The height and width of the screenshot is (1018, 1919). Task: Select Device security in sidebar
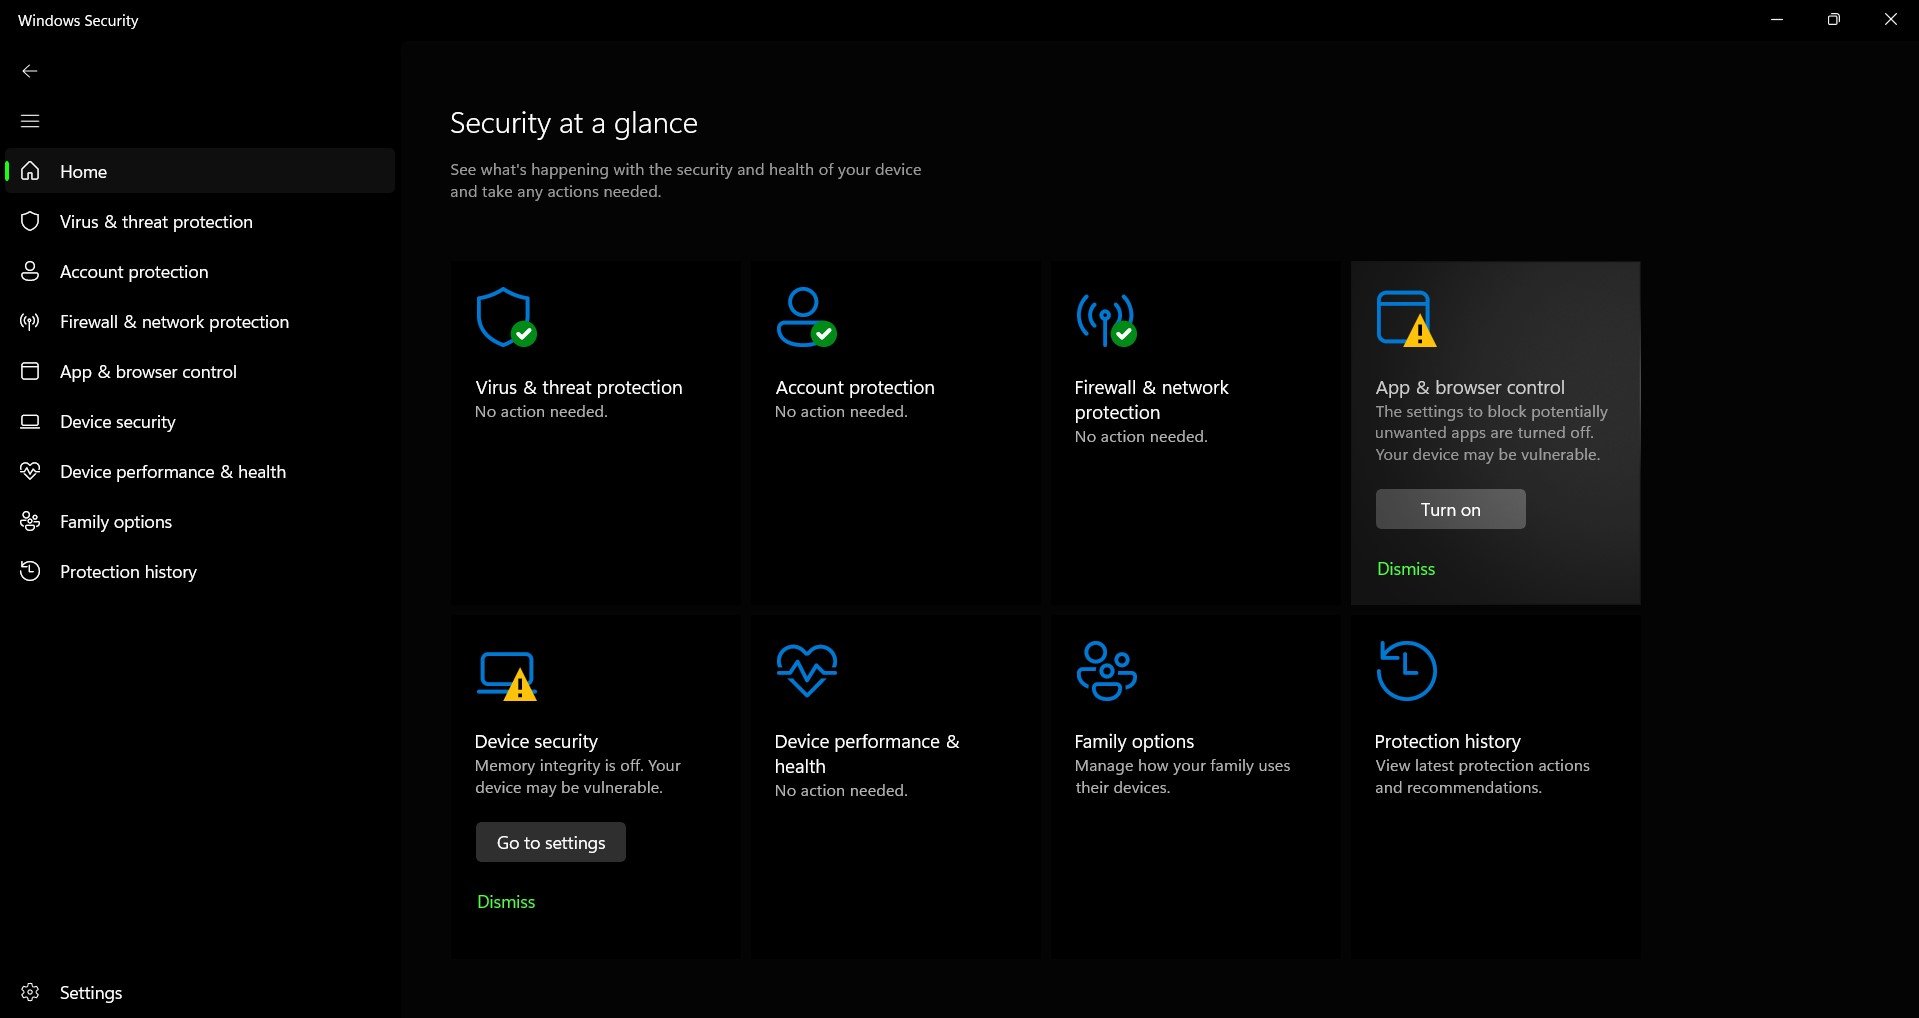tap(200, 421)
